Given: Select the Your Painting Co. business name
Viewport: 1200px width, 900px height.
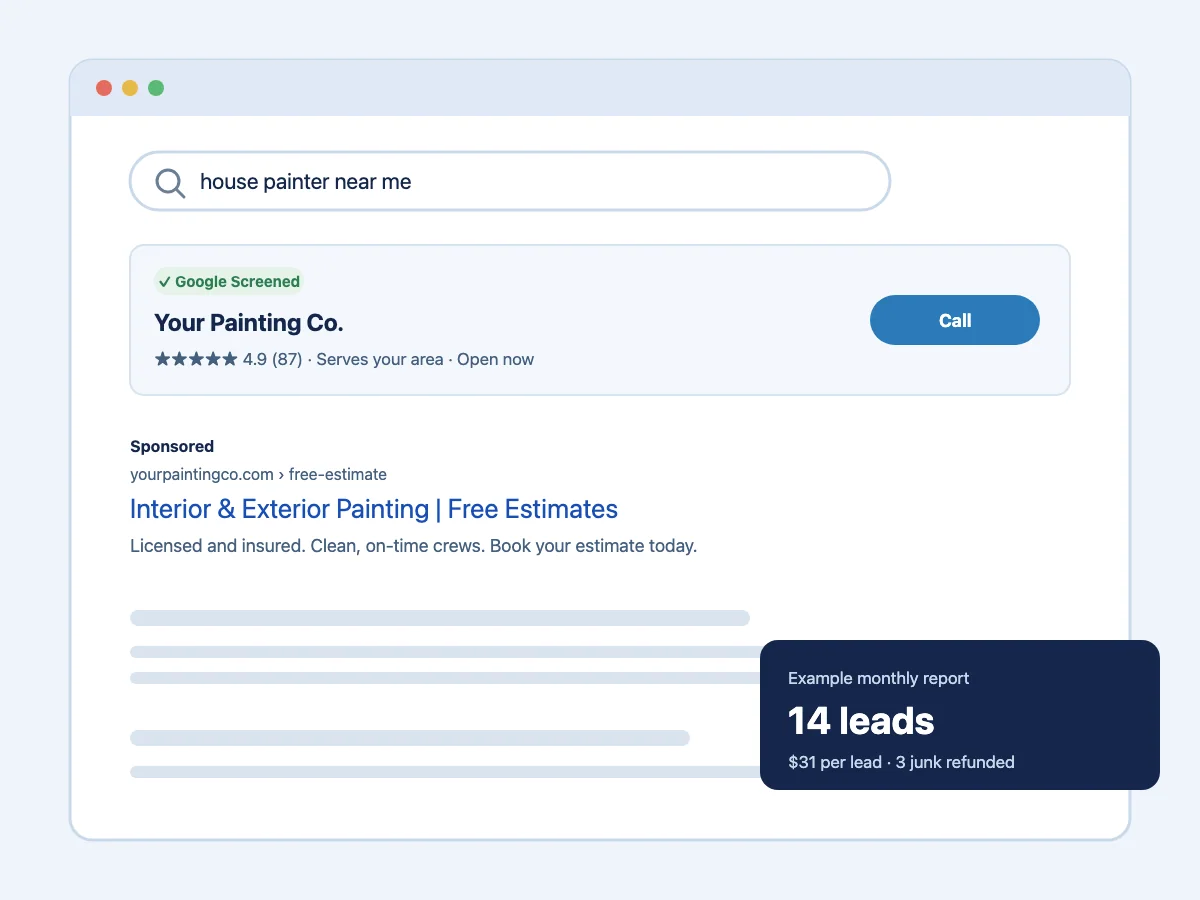Looking at the screenshot, I should pyautogui.click(x=249, y=323).
